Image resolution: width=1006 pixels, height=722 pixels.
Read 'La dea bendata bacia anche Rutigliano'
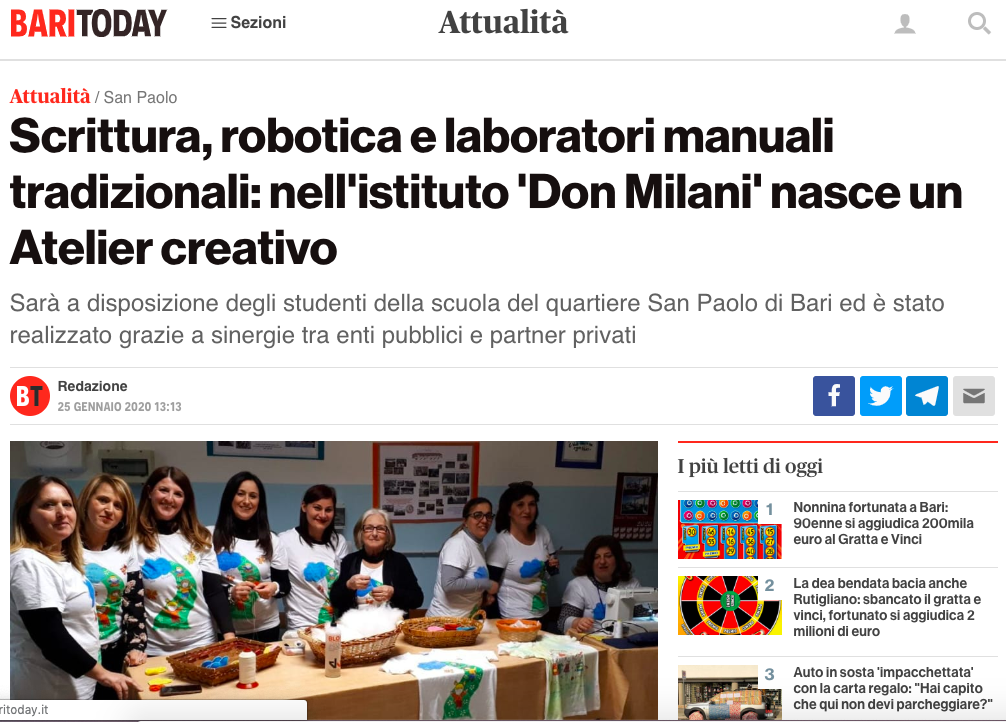[887, 607]
